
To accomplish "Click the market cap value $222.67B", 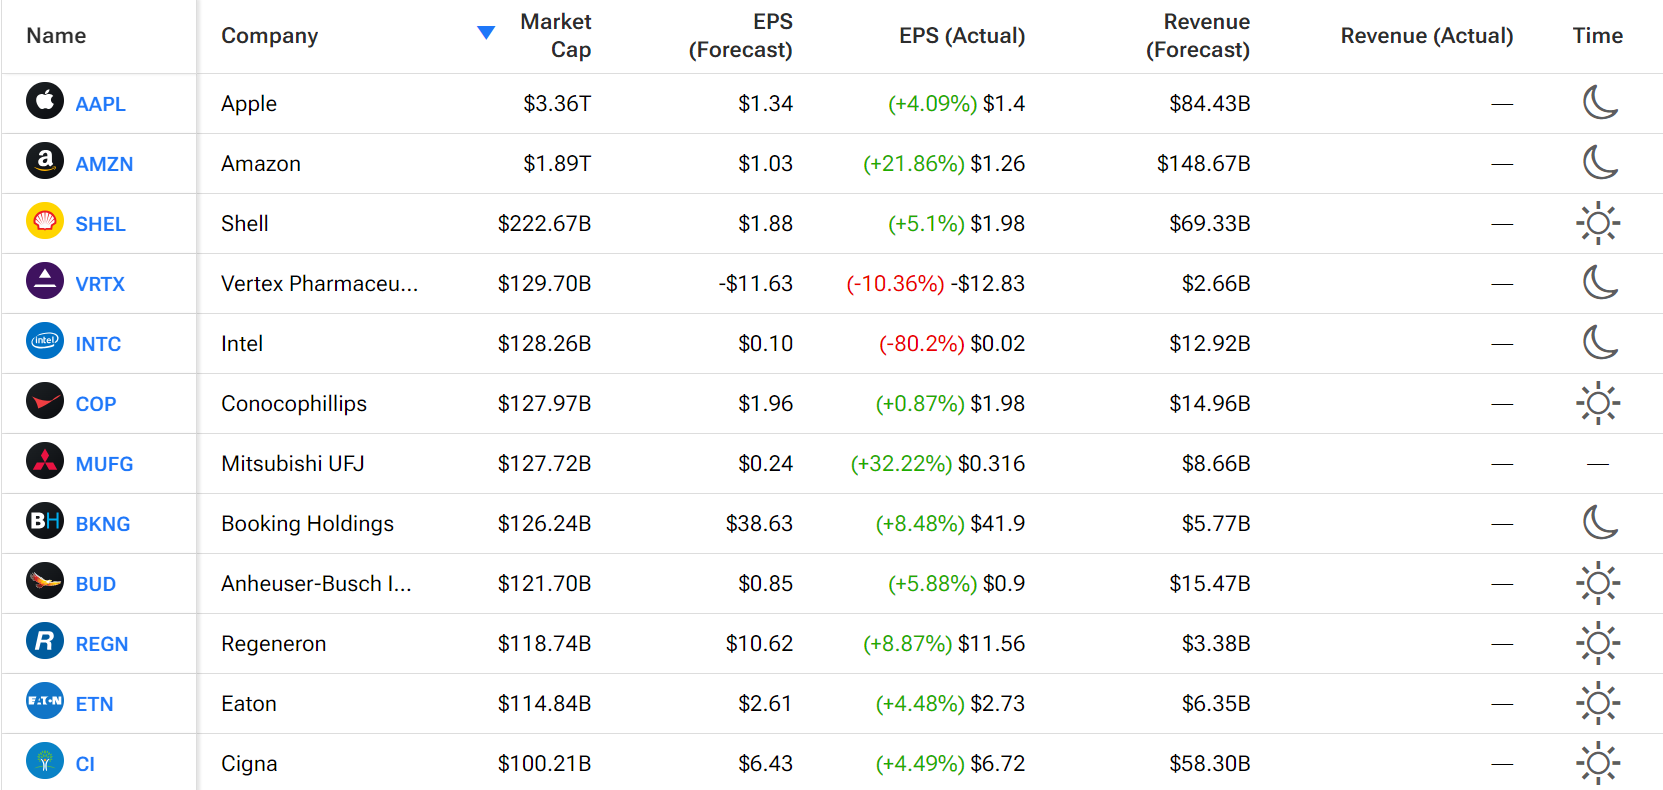I will pos(544,224).
